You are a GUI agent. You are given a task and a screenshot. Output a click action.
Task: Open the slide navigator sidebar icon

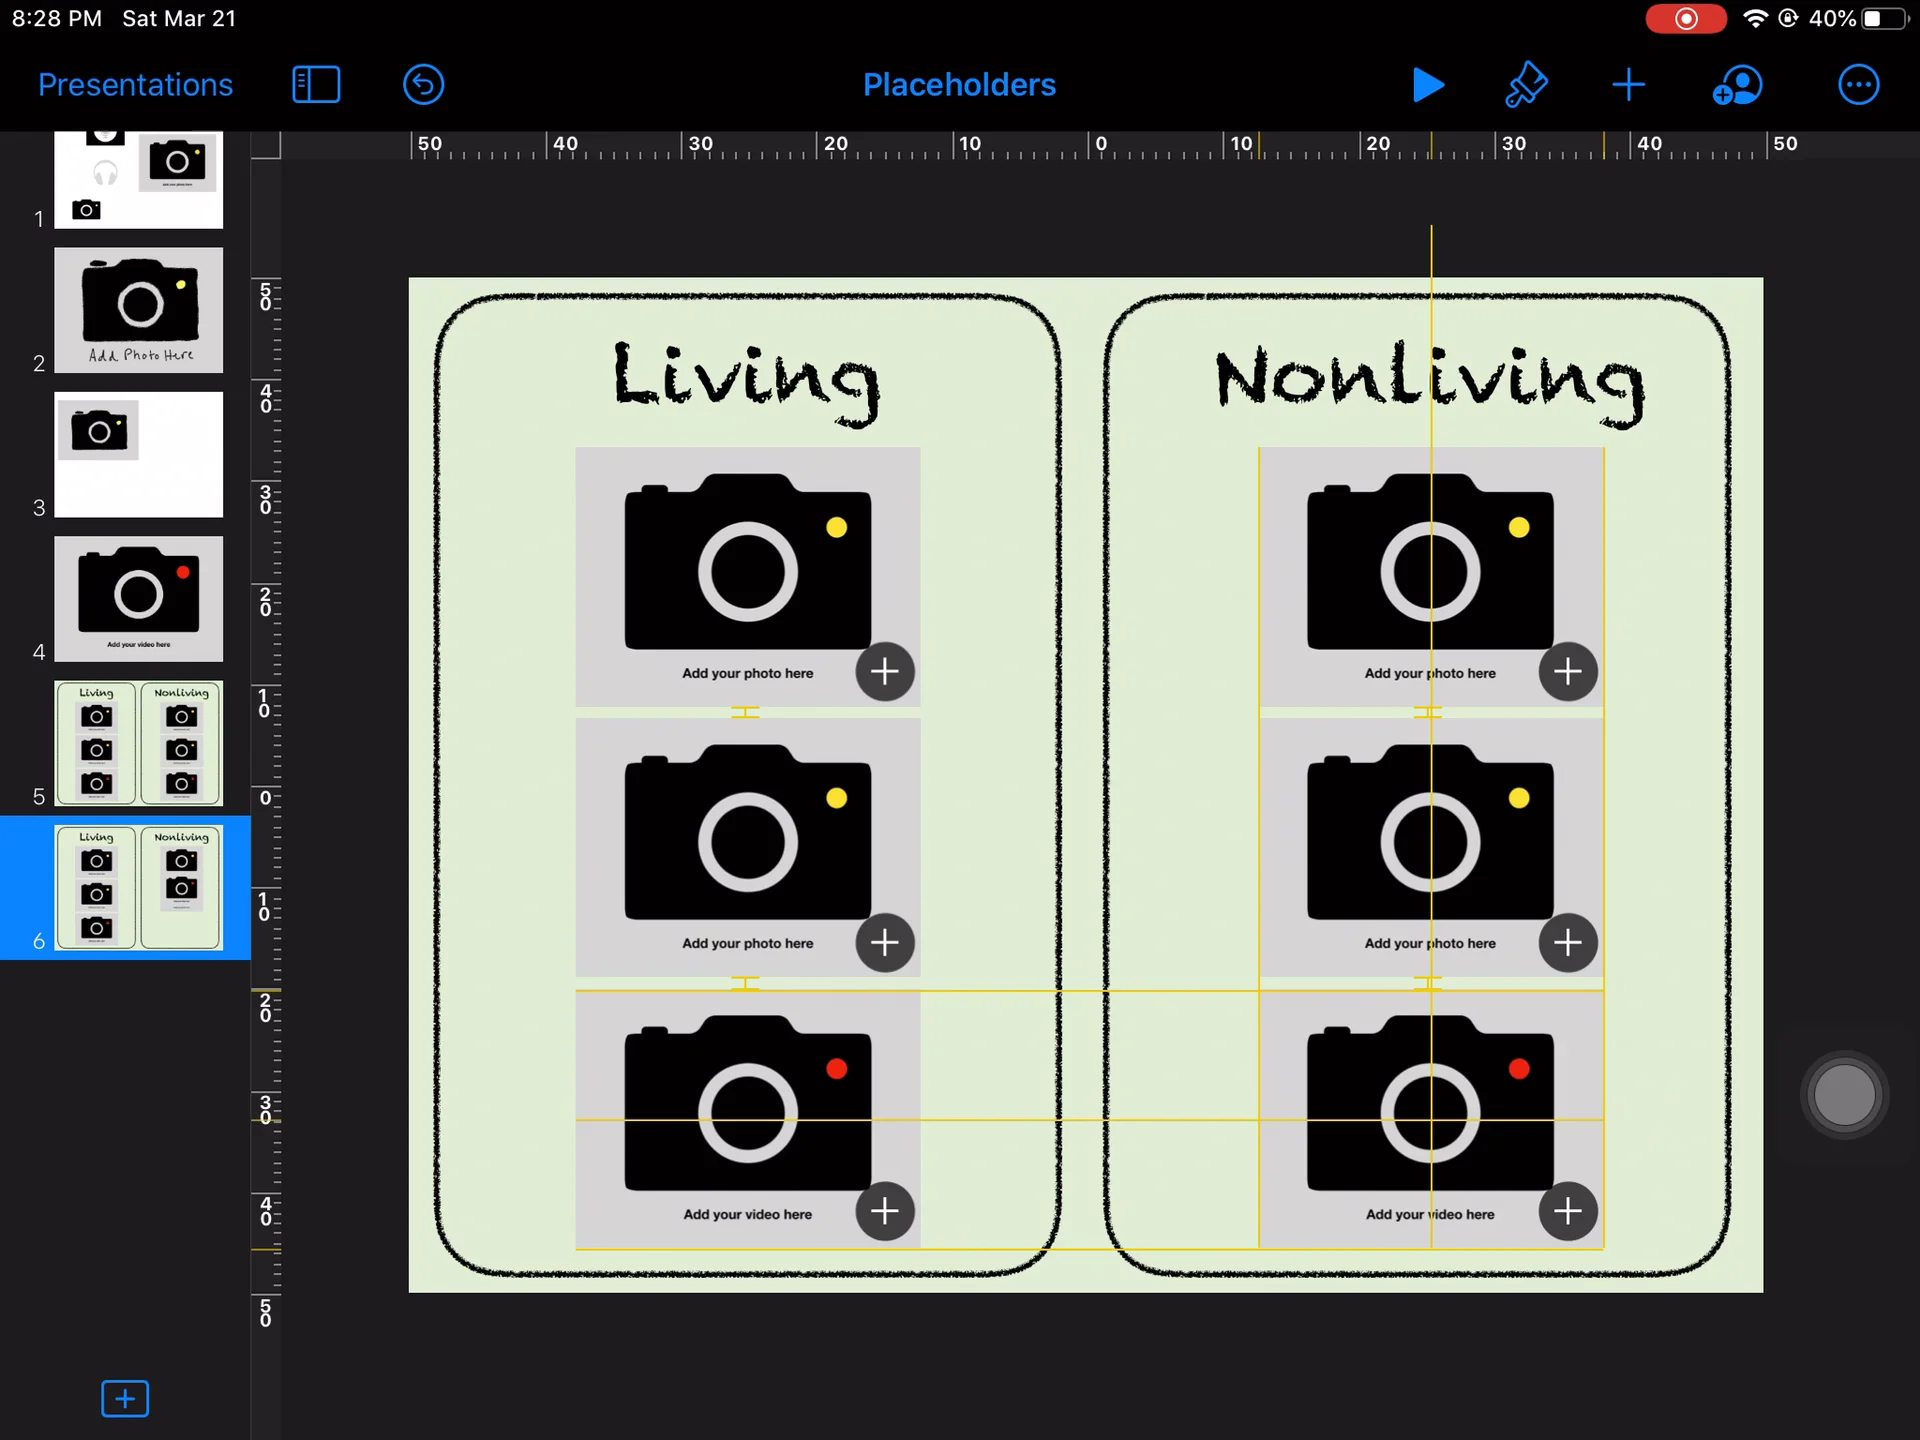(316, 84)
